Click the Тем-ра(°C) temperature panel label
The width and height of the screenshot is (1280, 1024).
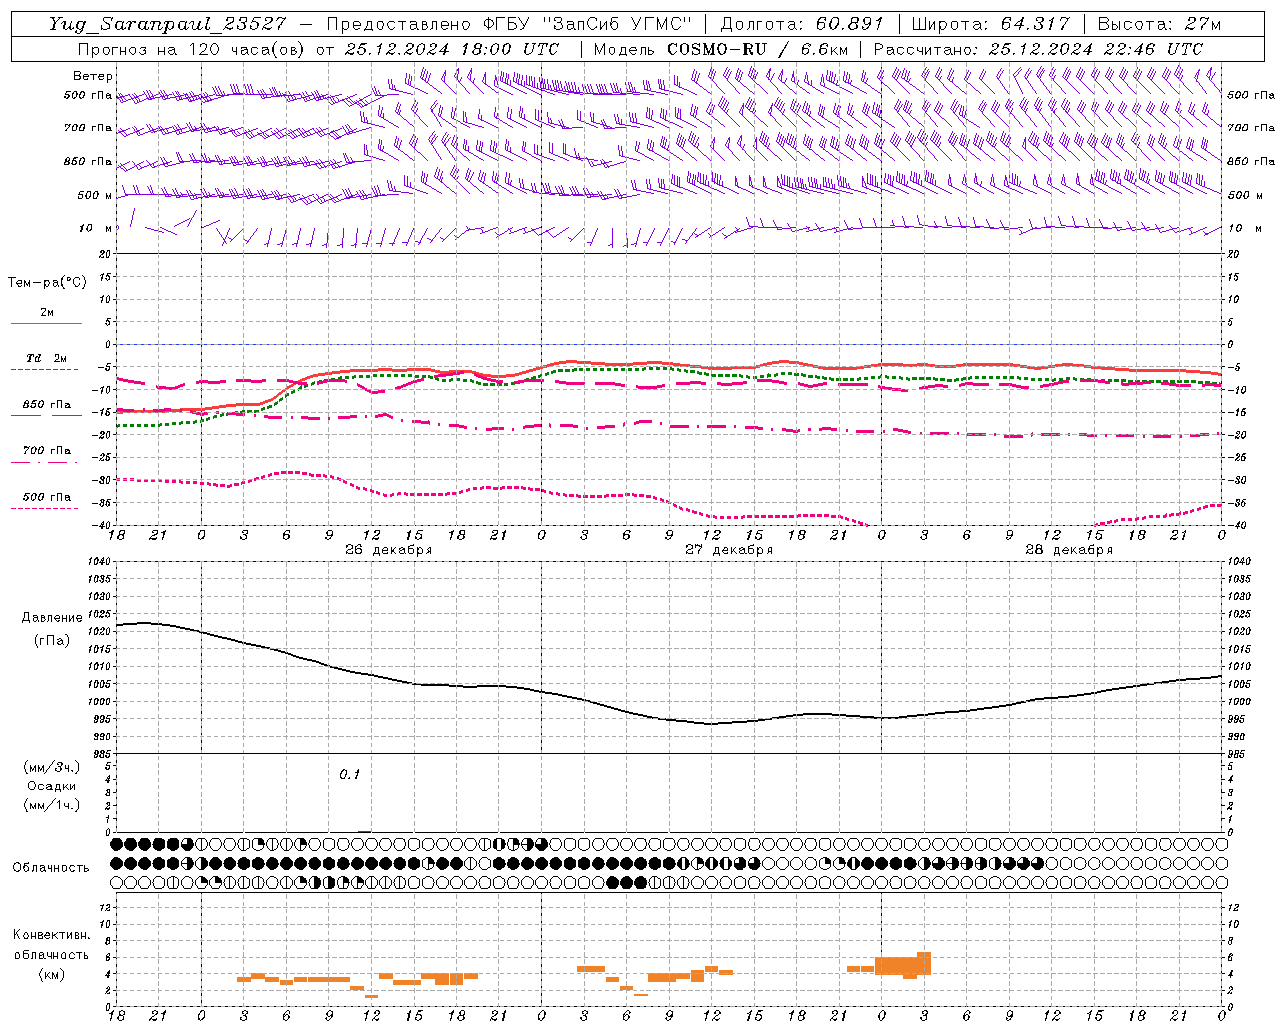point(47,283)
